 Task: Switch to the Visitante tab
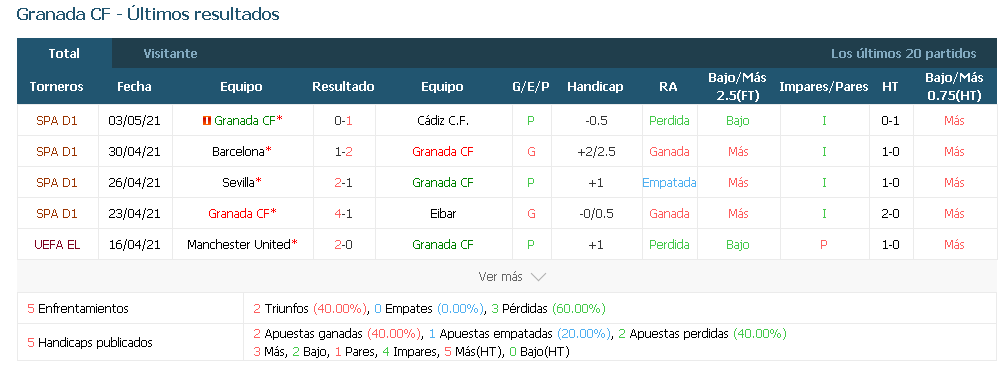(170, 54)
